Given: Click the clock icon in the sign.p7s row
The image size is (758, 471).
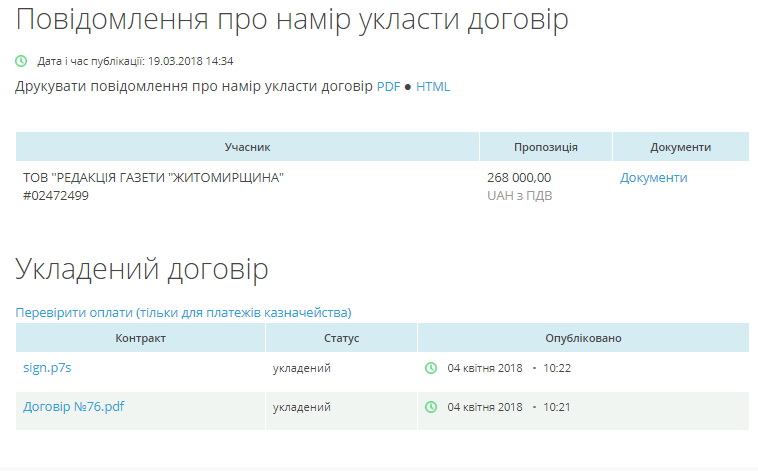Looking at the screenshot, I should point(431,368).
